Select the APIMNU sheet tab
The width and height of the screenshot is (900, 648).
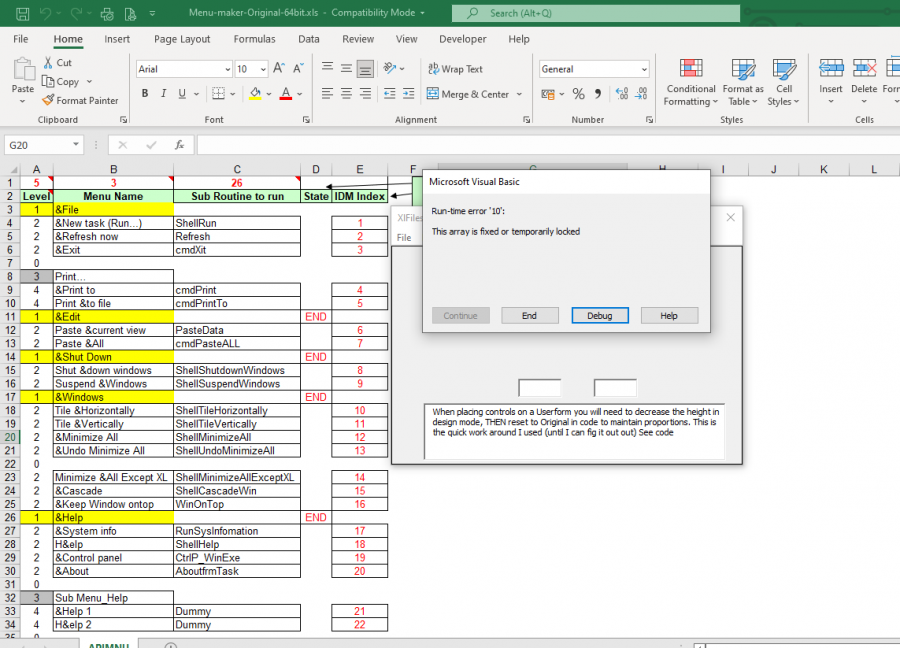(108, 645)
